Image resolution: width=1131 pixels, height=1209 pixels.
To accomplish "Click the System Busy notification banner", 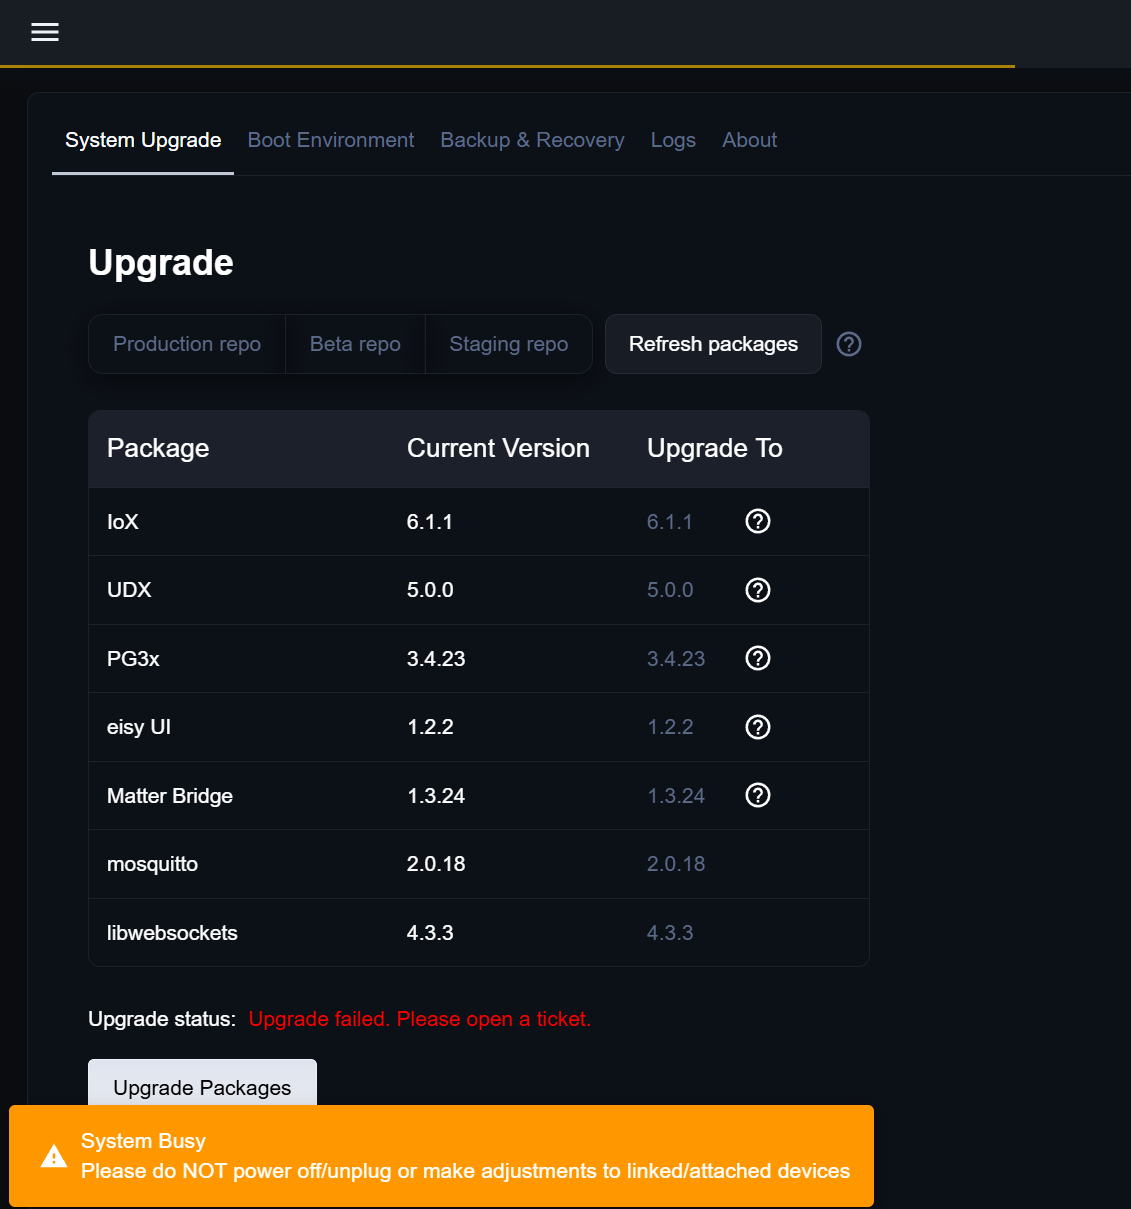I will 441,1156.
